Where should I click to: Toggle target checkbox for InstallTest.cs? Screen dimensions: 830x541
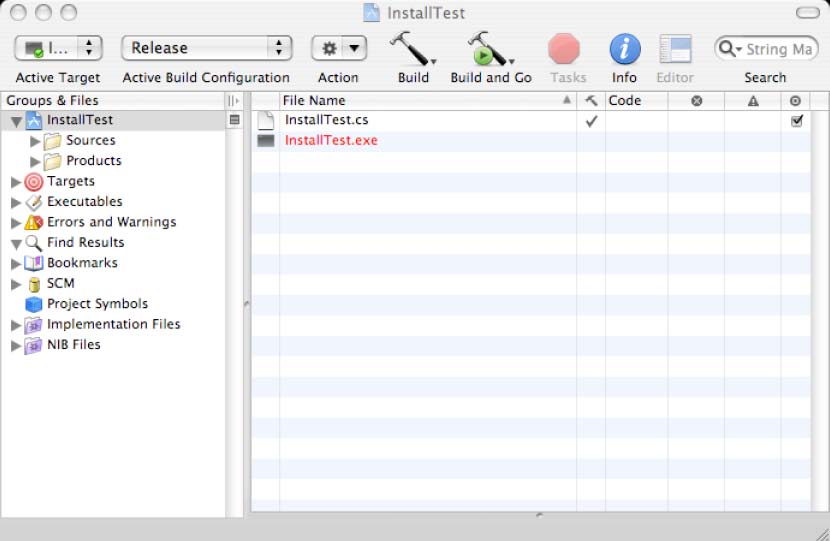(x=796, y=121)
